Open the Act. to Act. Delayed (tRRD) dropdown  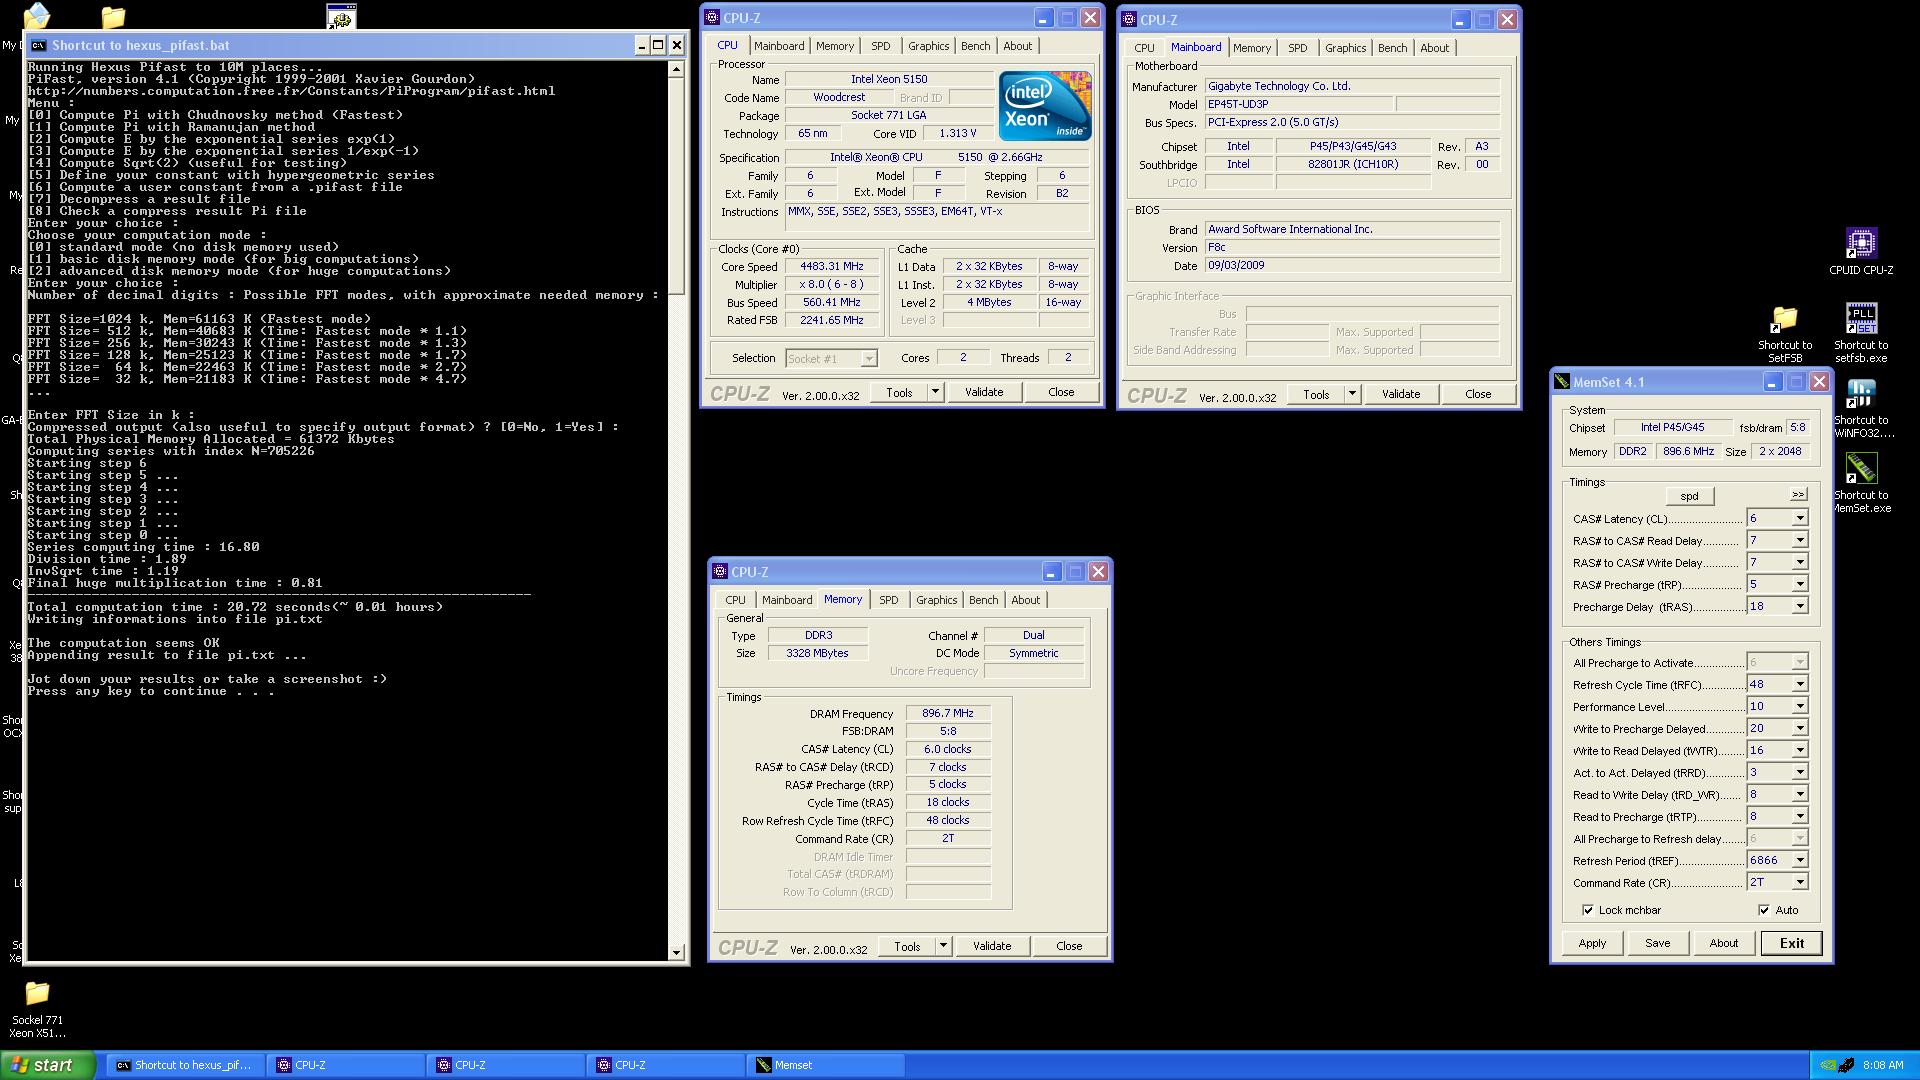tap(1799, 772)
